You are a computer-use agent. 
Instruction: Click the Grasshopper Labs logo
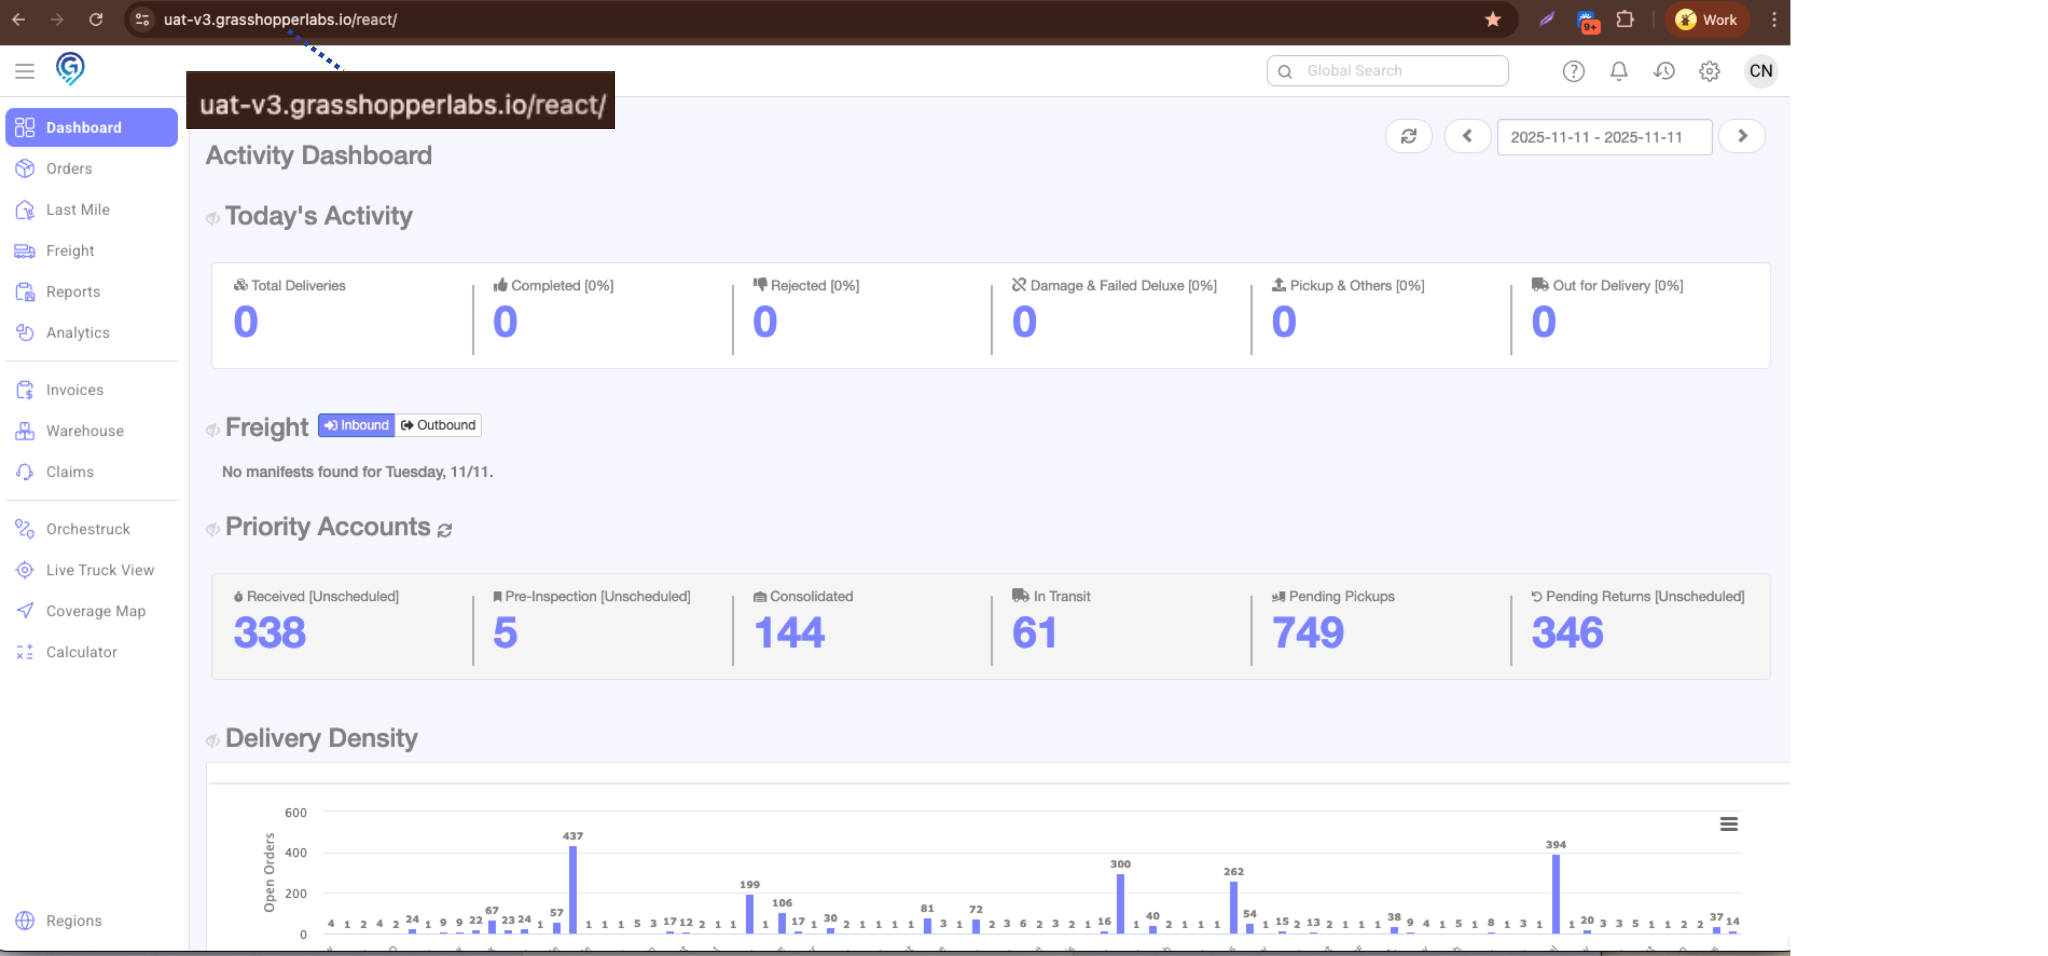[x=70, y=69]
